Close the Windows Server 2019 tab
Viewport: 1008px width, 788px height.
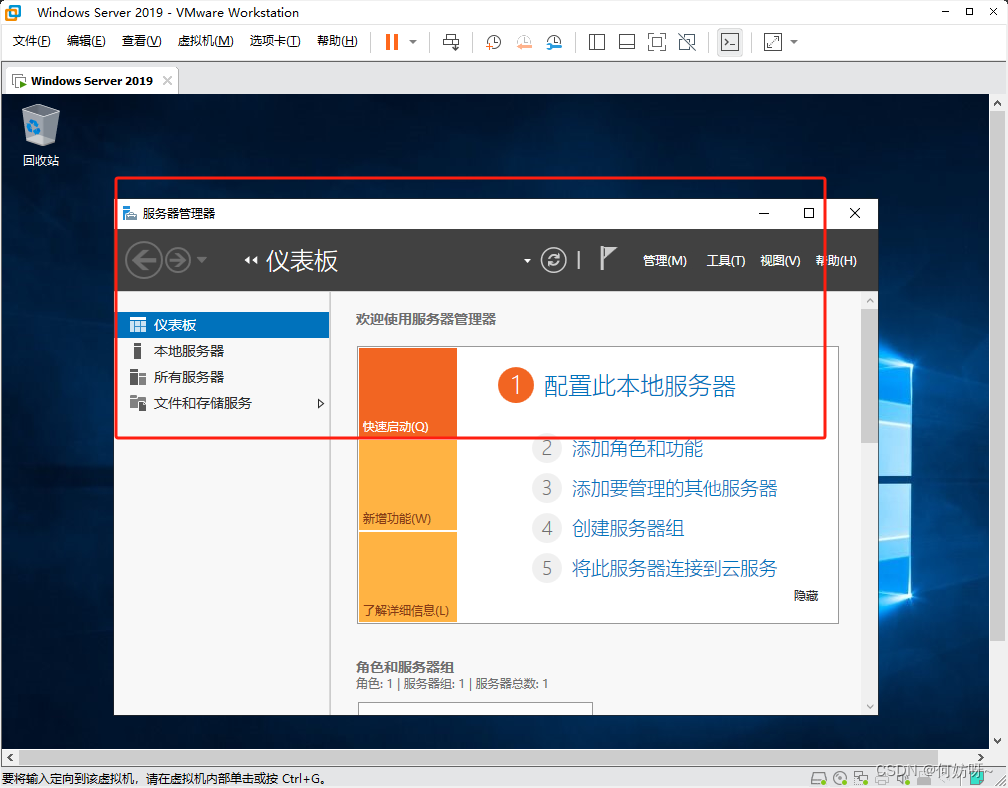167,80
